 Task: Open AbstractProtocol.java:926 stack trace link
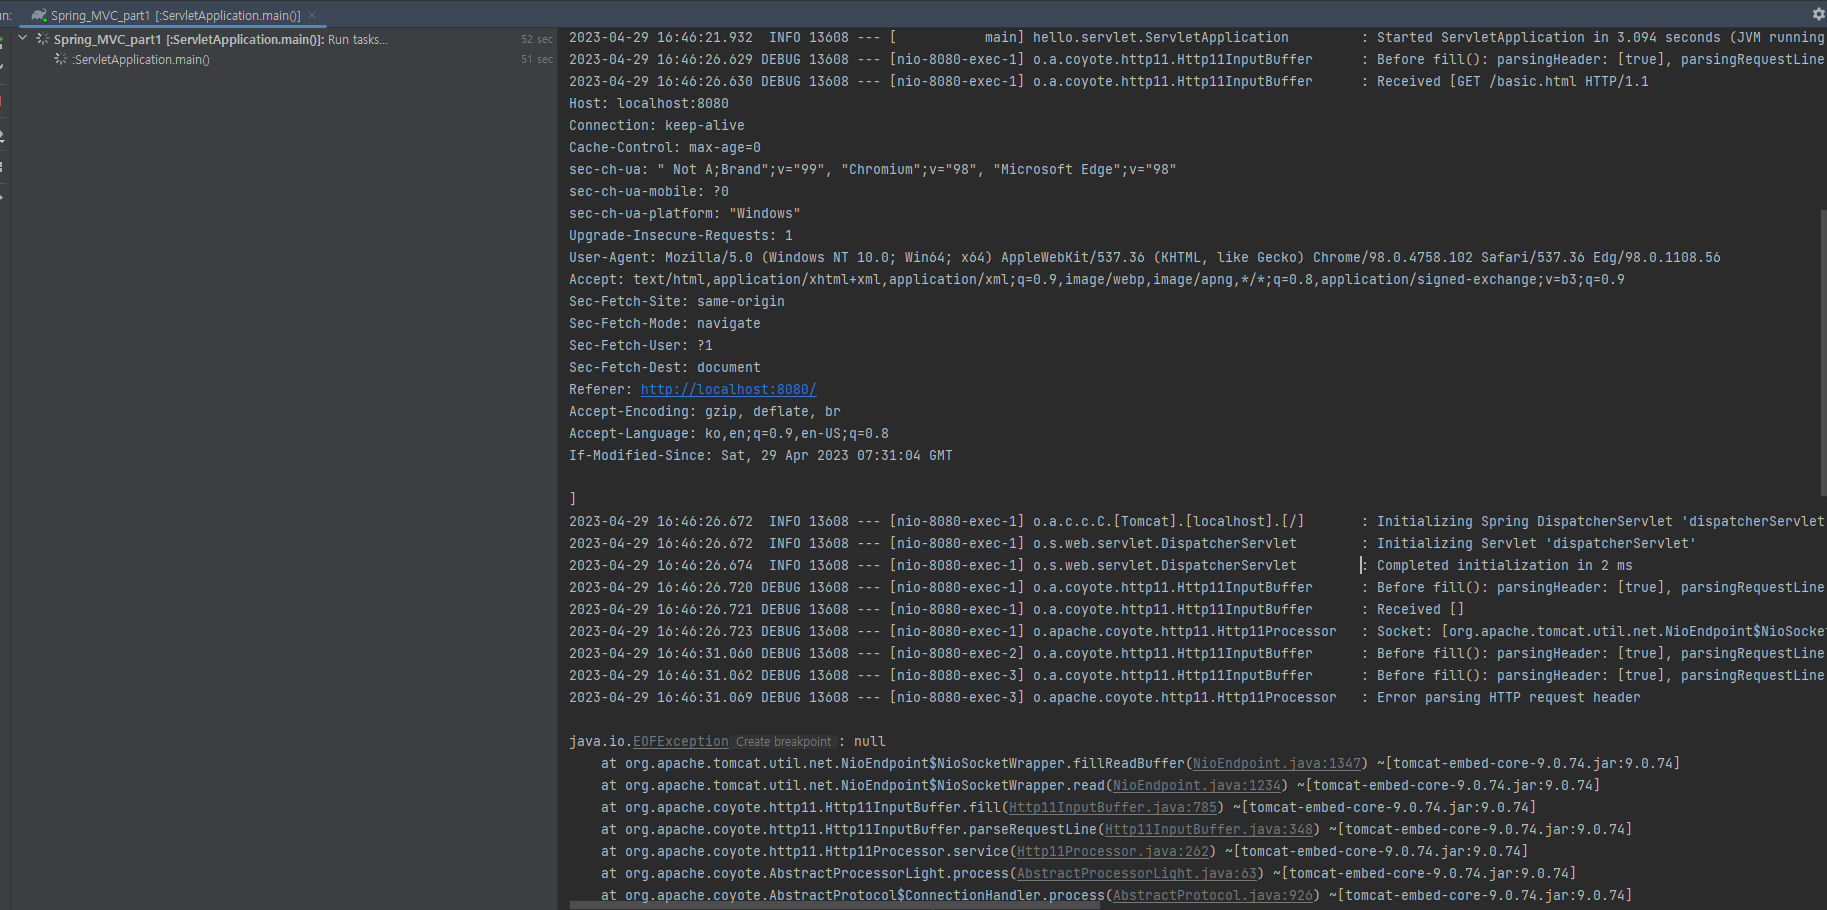[x=1212, y=895]
